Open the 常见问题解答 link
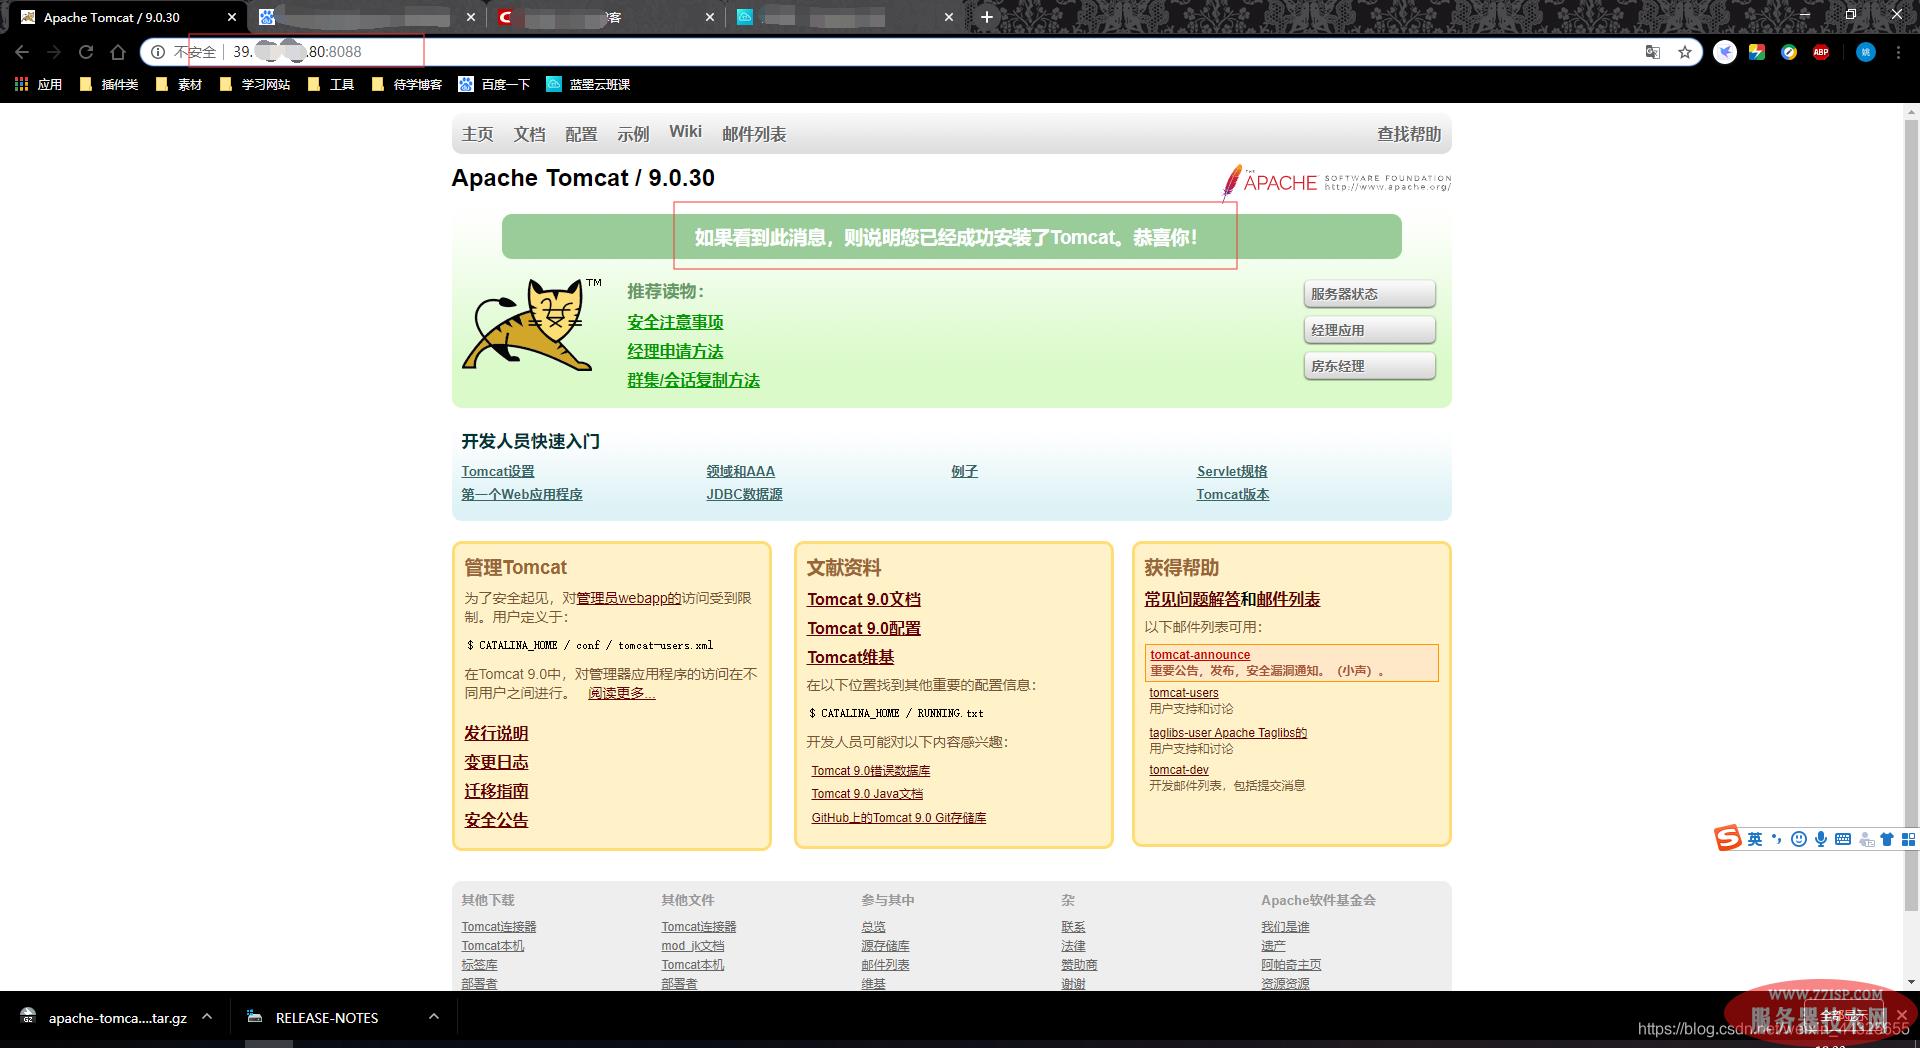1920x1048 pixels. (1192, 599)
